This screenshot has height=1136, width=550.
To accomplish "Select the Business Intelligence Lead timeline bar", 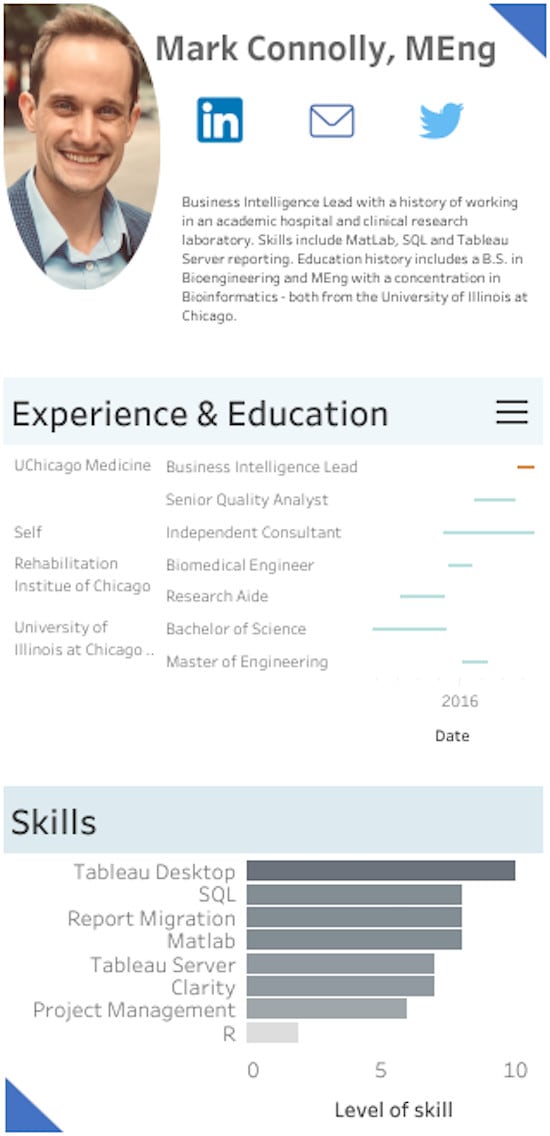I will [x=526, y=467].
